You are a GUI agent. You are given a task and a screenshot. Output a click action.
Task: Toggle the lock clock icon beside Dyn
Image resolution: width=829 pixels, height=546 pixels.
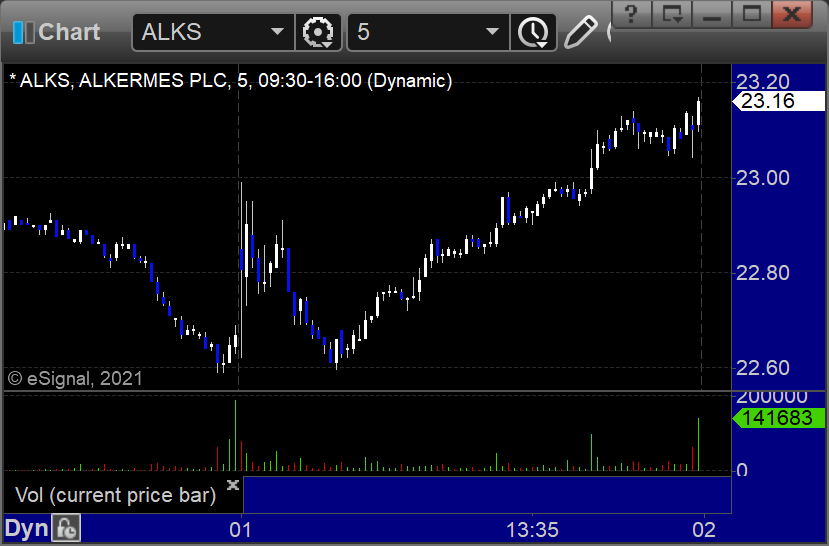pos(66,529)
